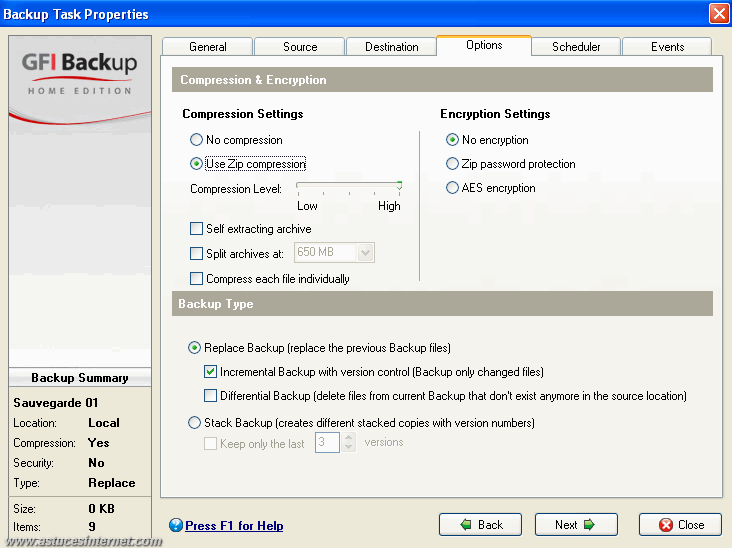The image size is (732, 548).
Task: Decrease versions count with down arrow
Action: [348, 447]
